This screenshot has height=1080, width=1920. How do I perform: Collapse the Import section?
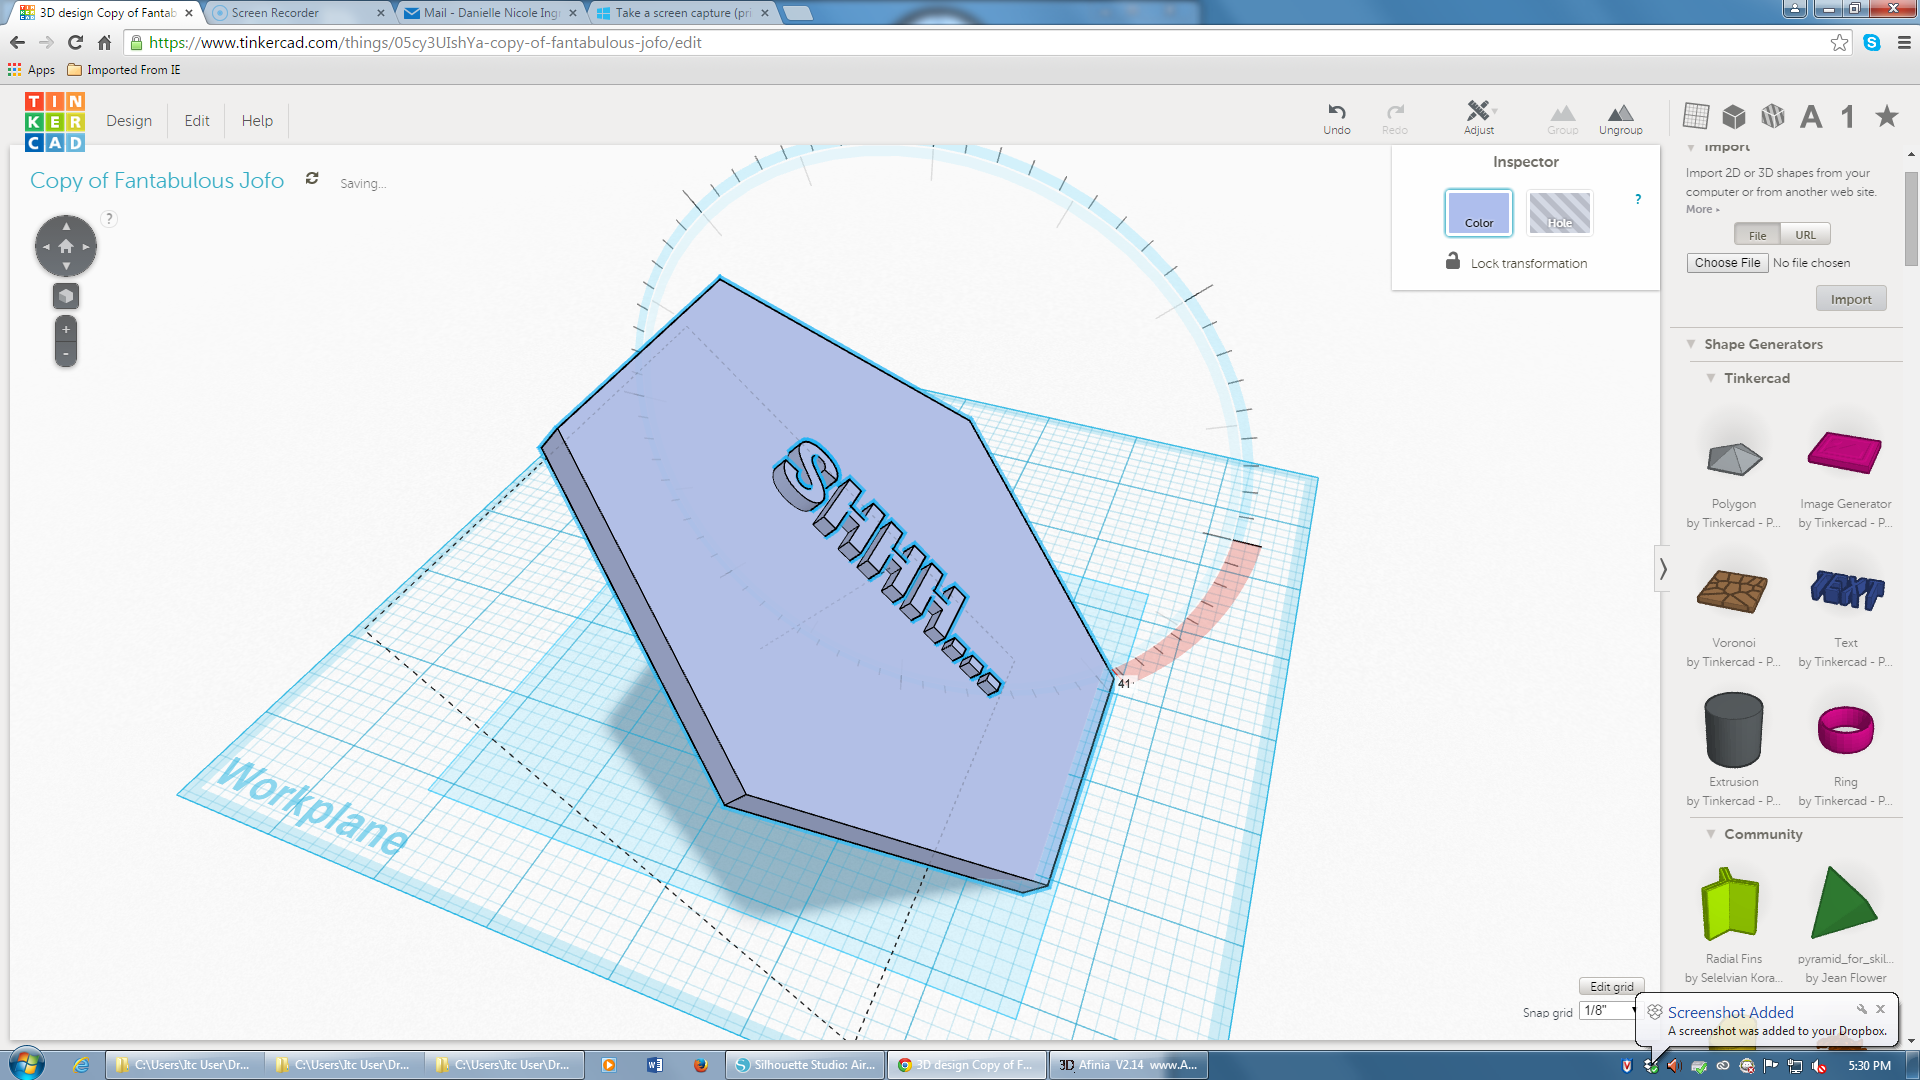(x=1691, y=148)
